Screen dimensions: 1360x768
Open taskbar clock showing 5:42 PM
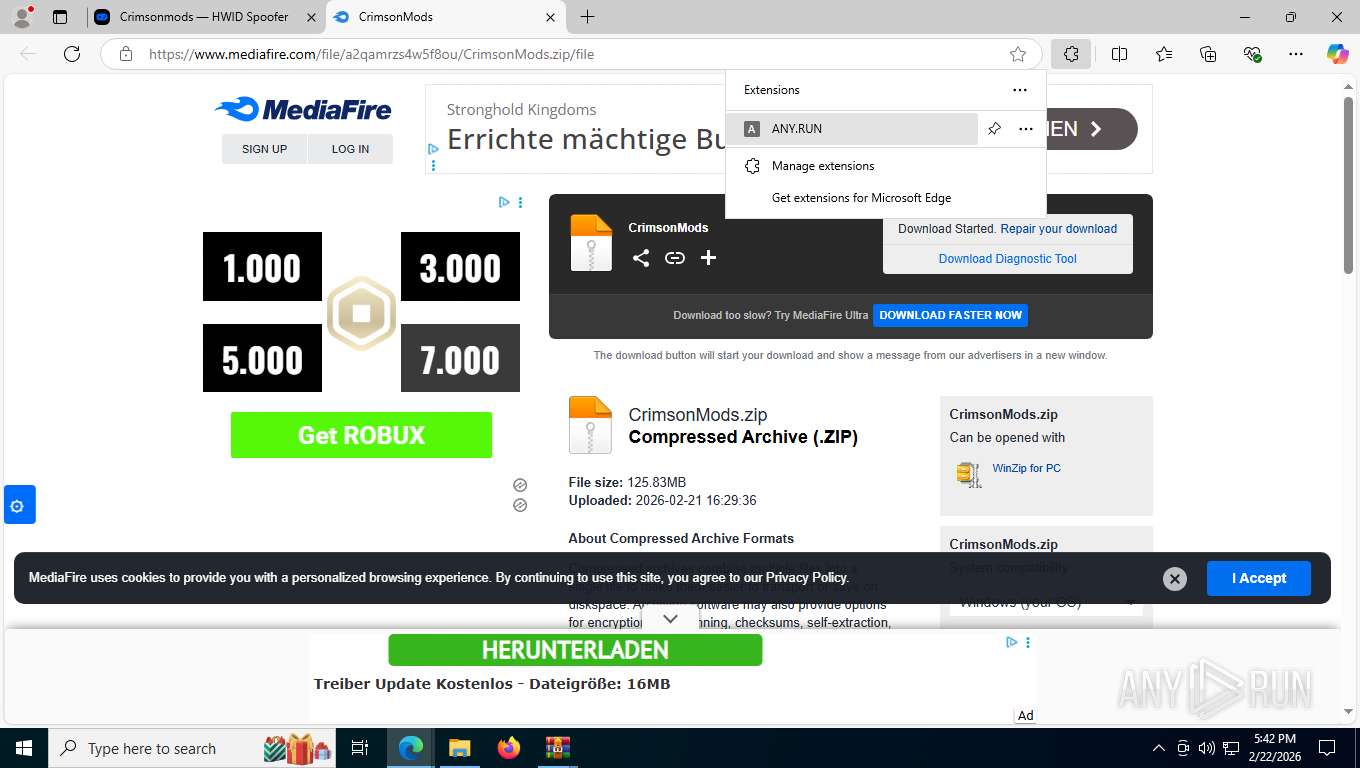coord(1274,748)
